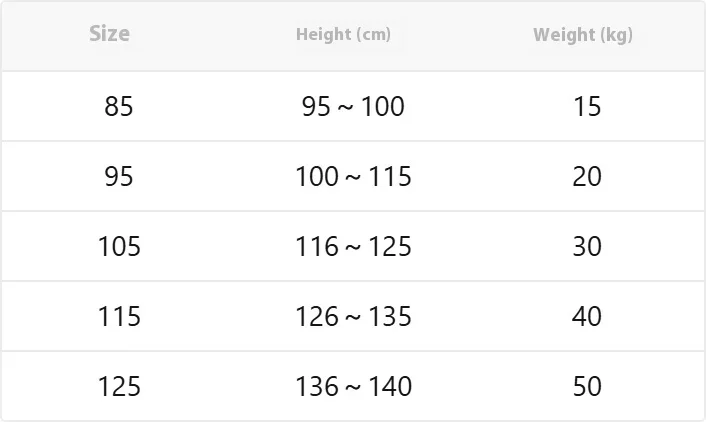
Task: Click the tilde in the 116 ~ 125 range
Action: tap(353, 248)
